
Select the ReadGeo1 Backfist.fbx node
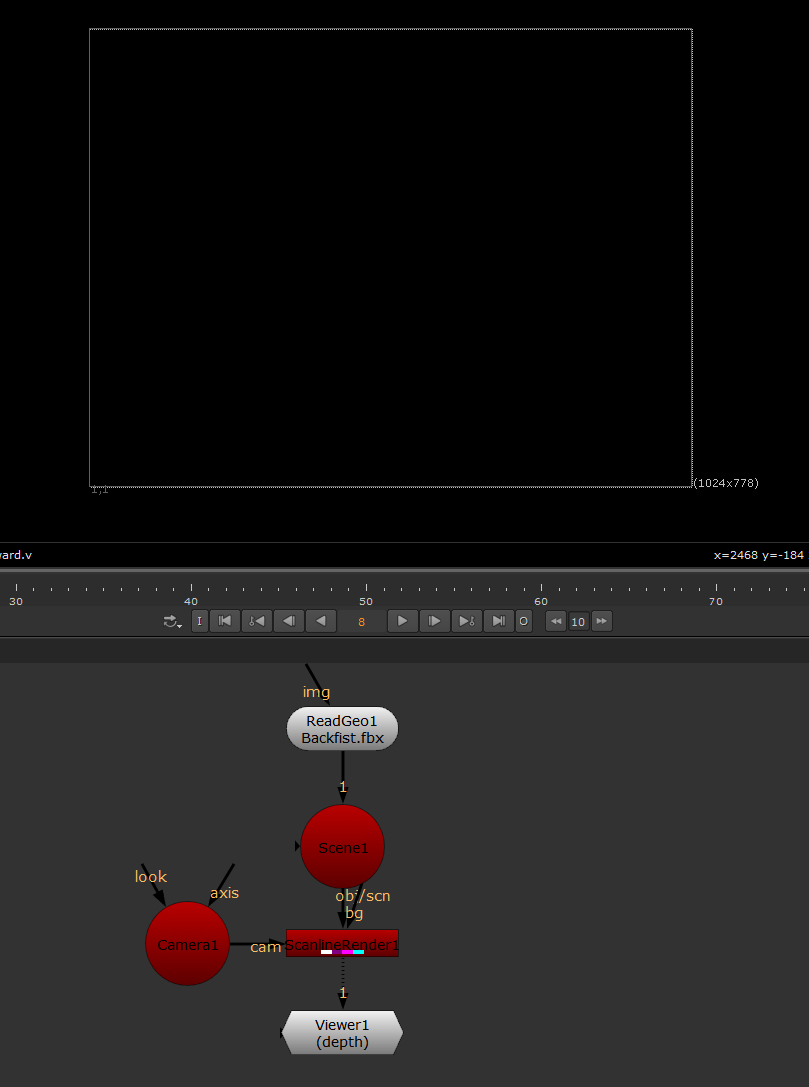[342, 729]
